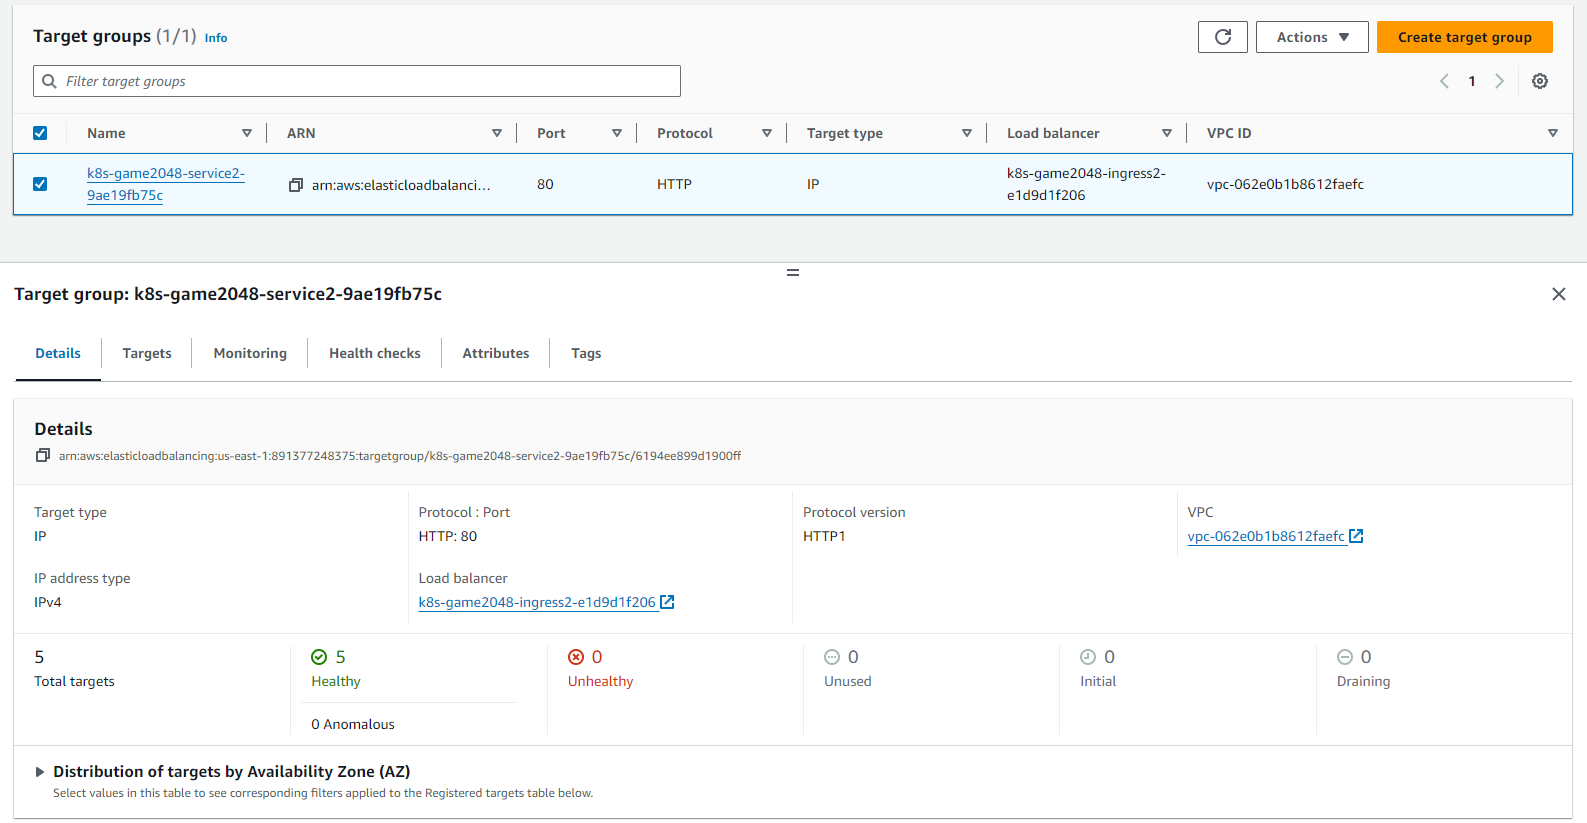The image size is (1587, 823).
Task: Click the 'HTTP: 80' value
Action: tap(448, 536)
